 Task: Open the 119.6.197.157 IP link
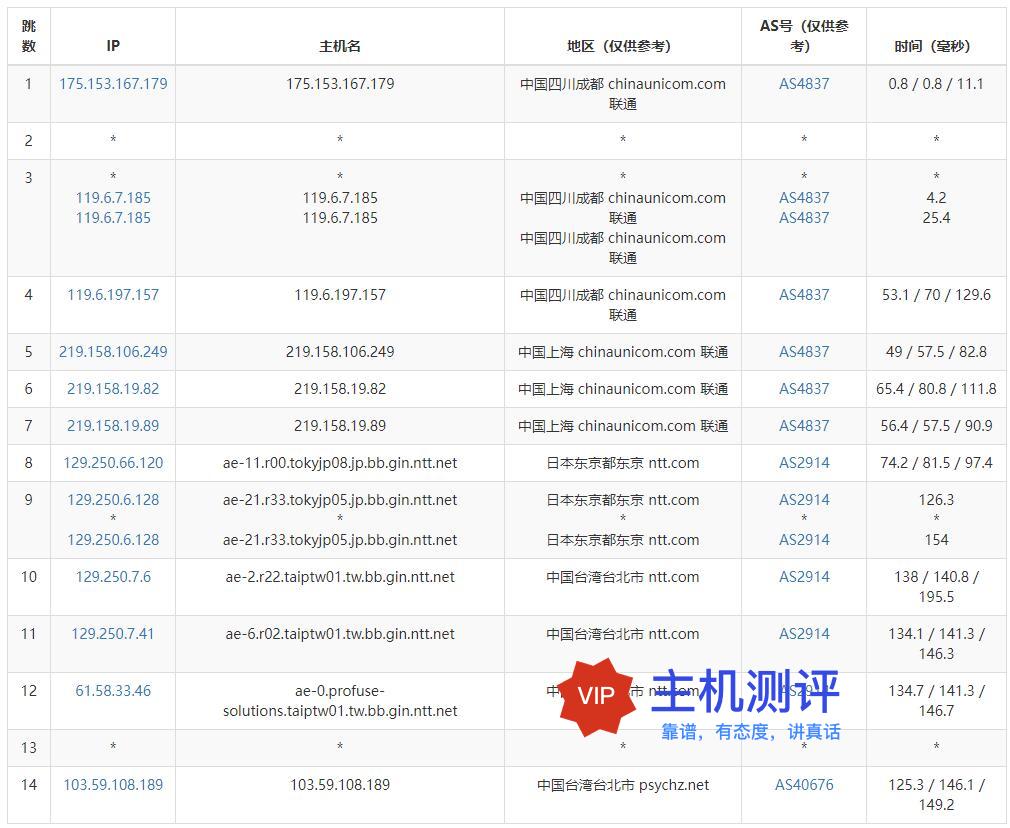click(x=113, y=295)
